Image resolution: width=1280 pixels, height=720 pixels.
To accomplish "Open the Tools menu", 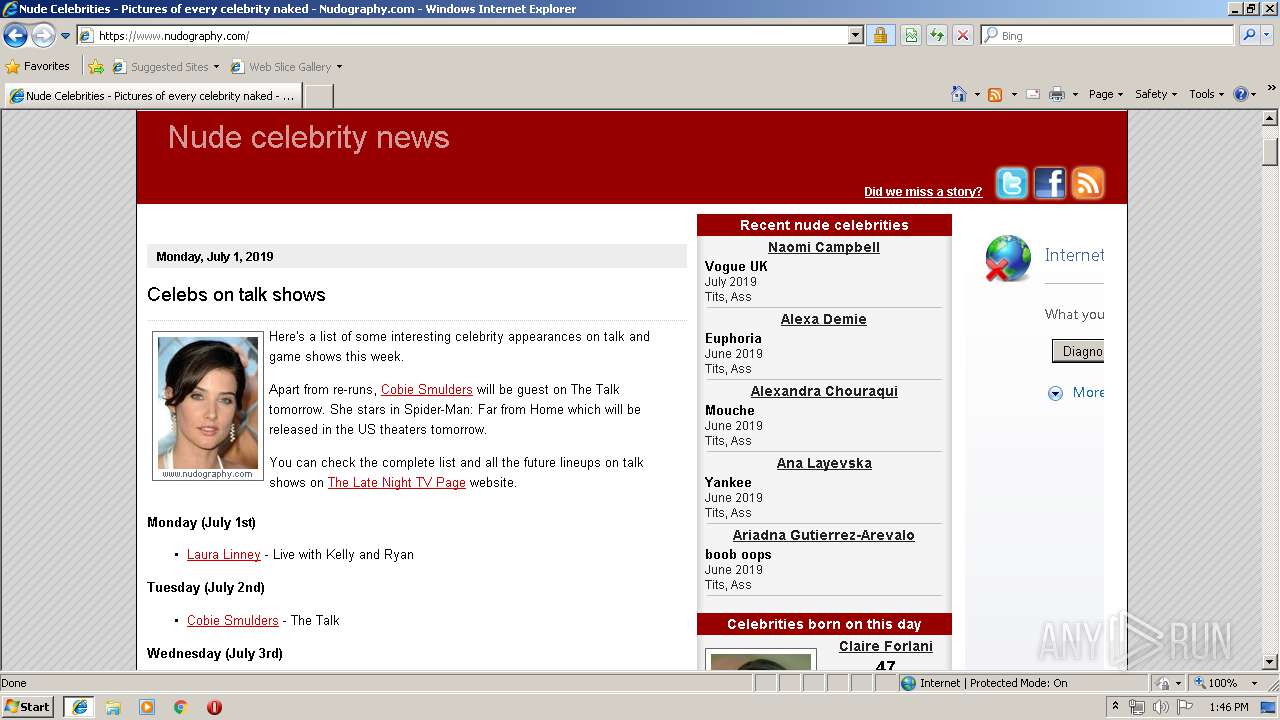I will [x=1207, y=94].
